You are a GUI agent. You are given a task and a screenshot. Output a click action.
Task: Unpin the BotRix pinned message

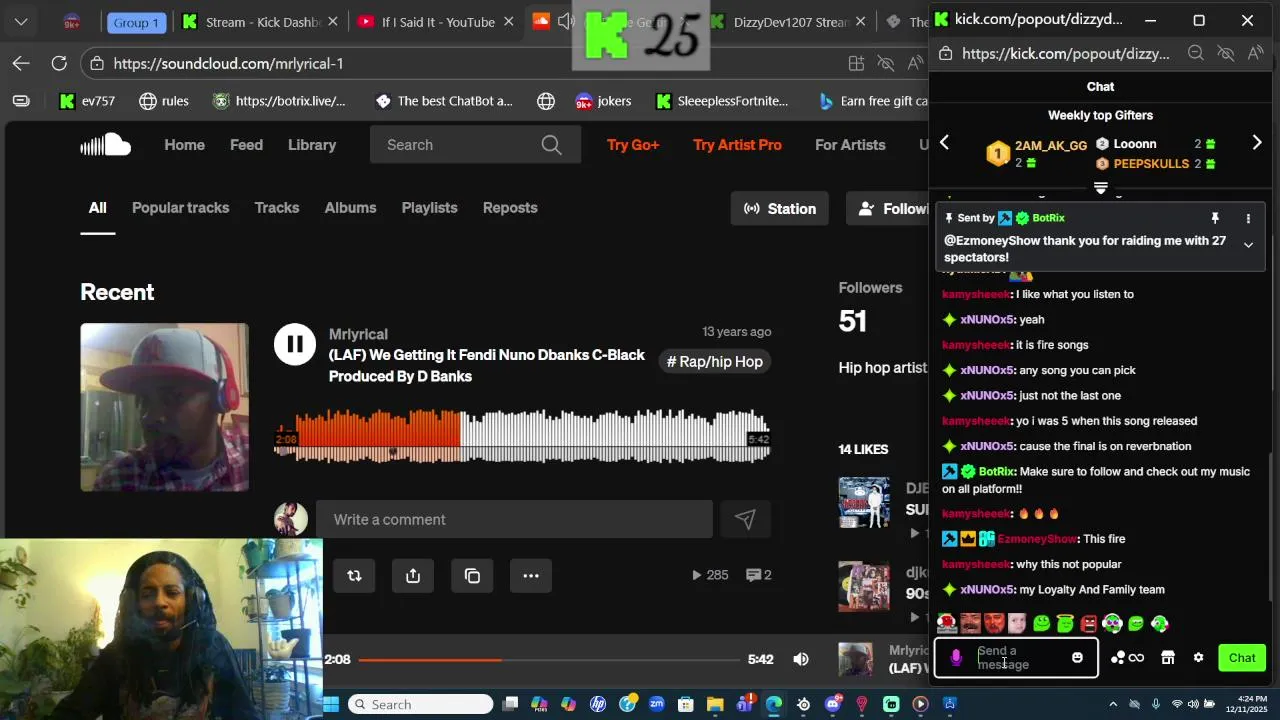1215,218
